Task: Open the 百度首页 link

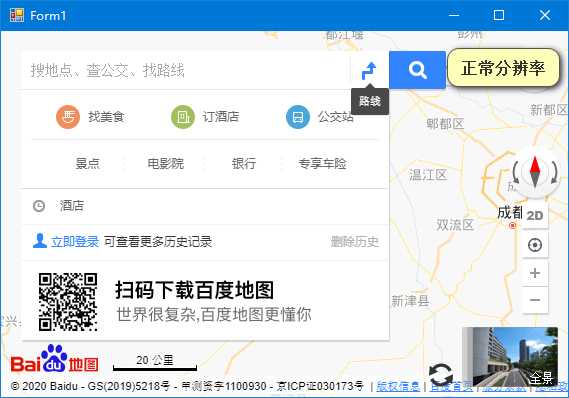Action: click(451, 387)
